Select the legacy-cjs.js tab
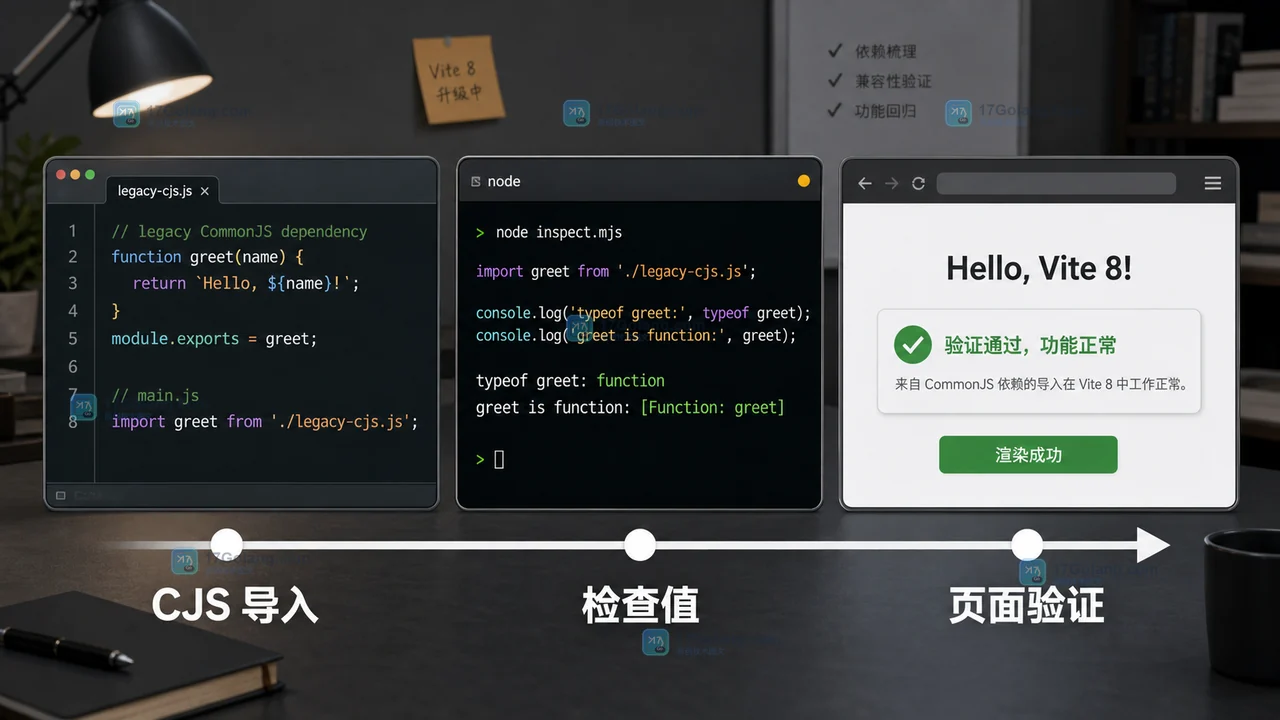 click(x=163, y=190)
